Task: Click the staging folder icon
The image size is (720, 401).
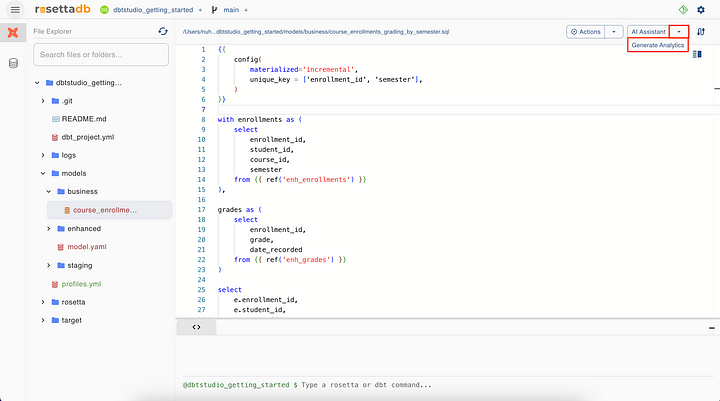Action: [61, 265]
